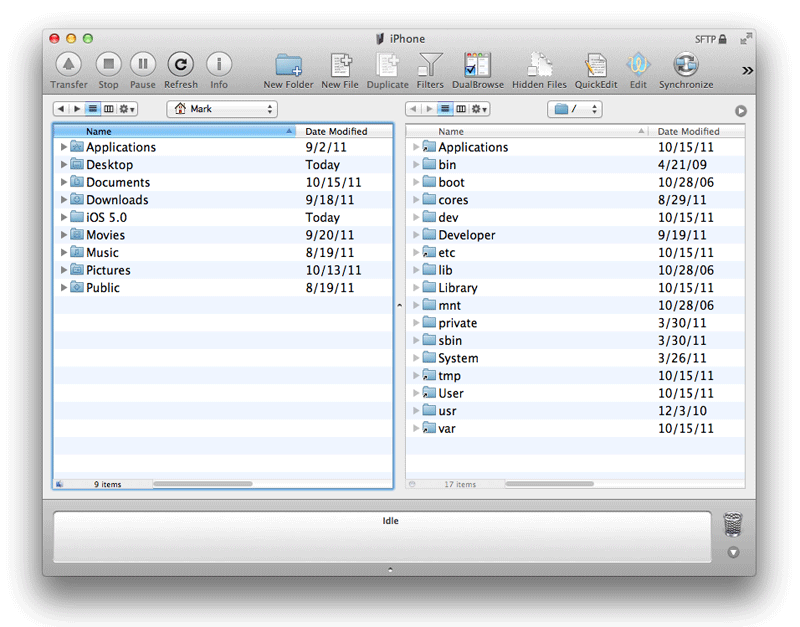Expand the Documents folder in left pane

(64, 182)
